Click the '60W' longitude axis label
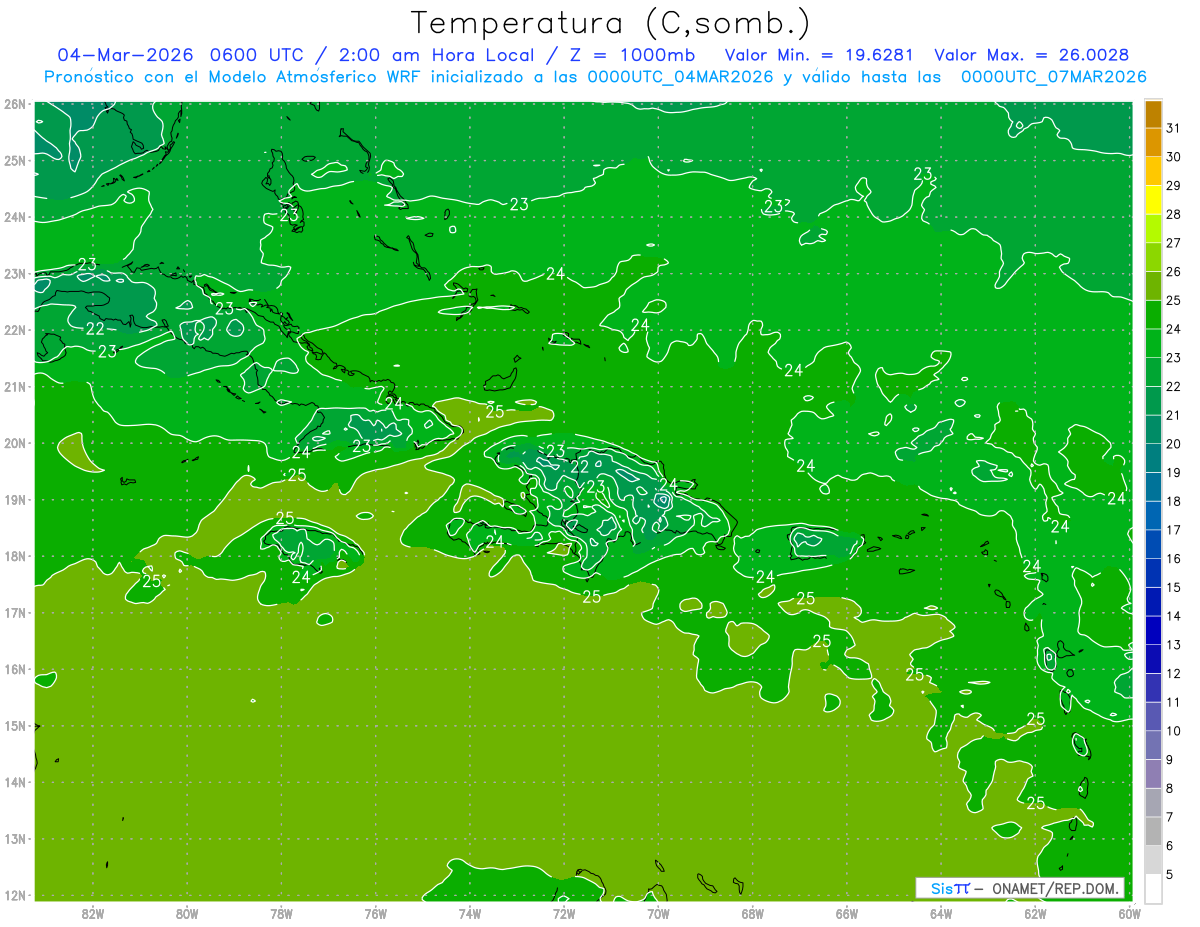The width and height of the screenshot is (1200, 927). click(1129, 913)
